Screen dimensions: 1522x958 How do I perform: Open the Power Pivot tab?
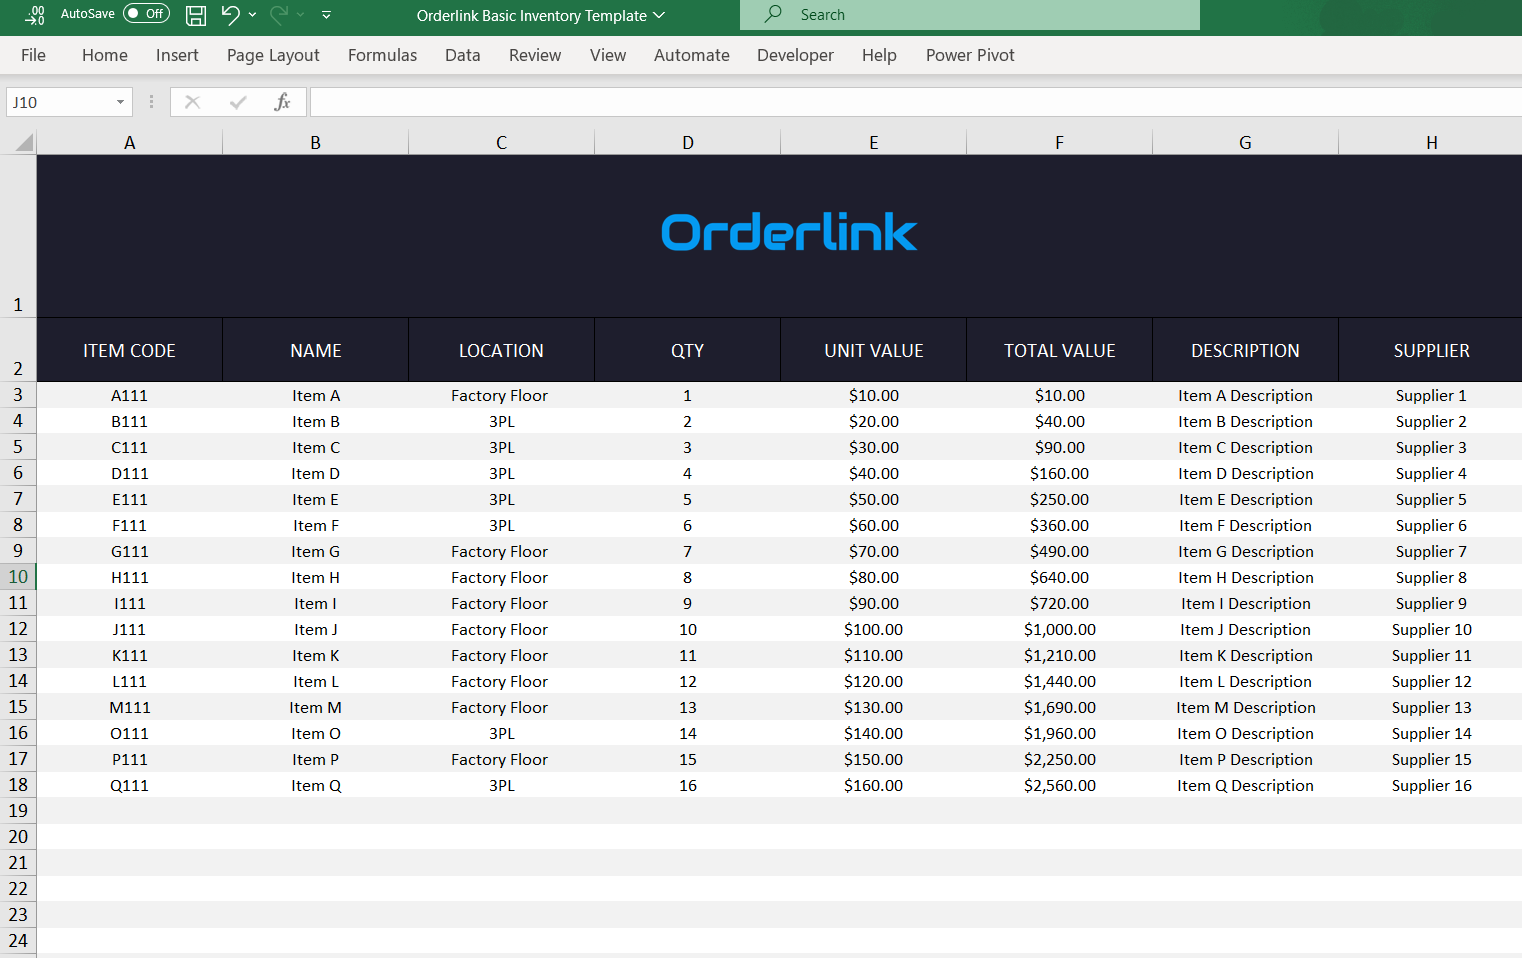pyautogui.click(x=970, y=55)
